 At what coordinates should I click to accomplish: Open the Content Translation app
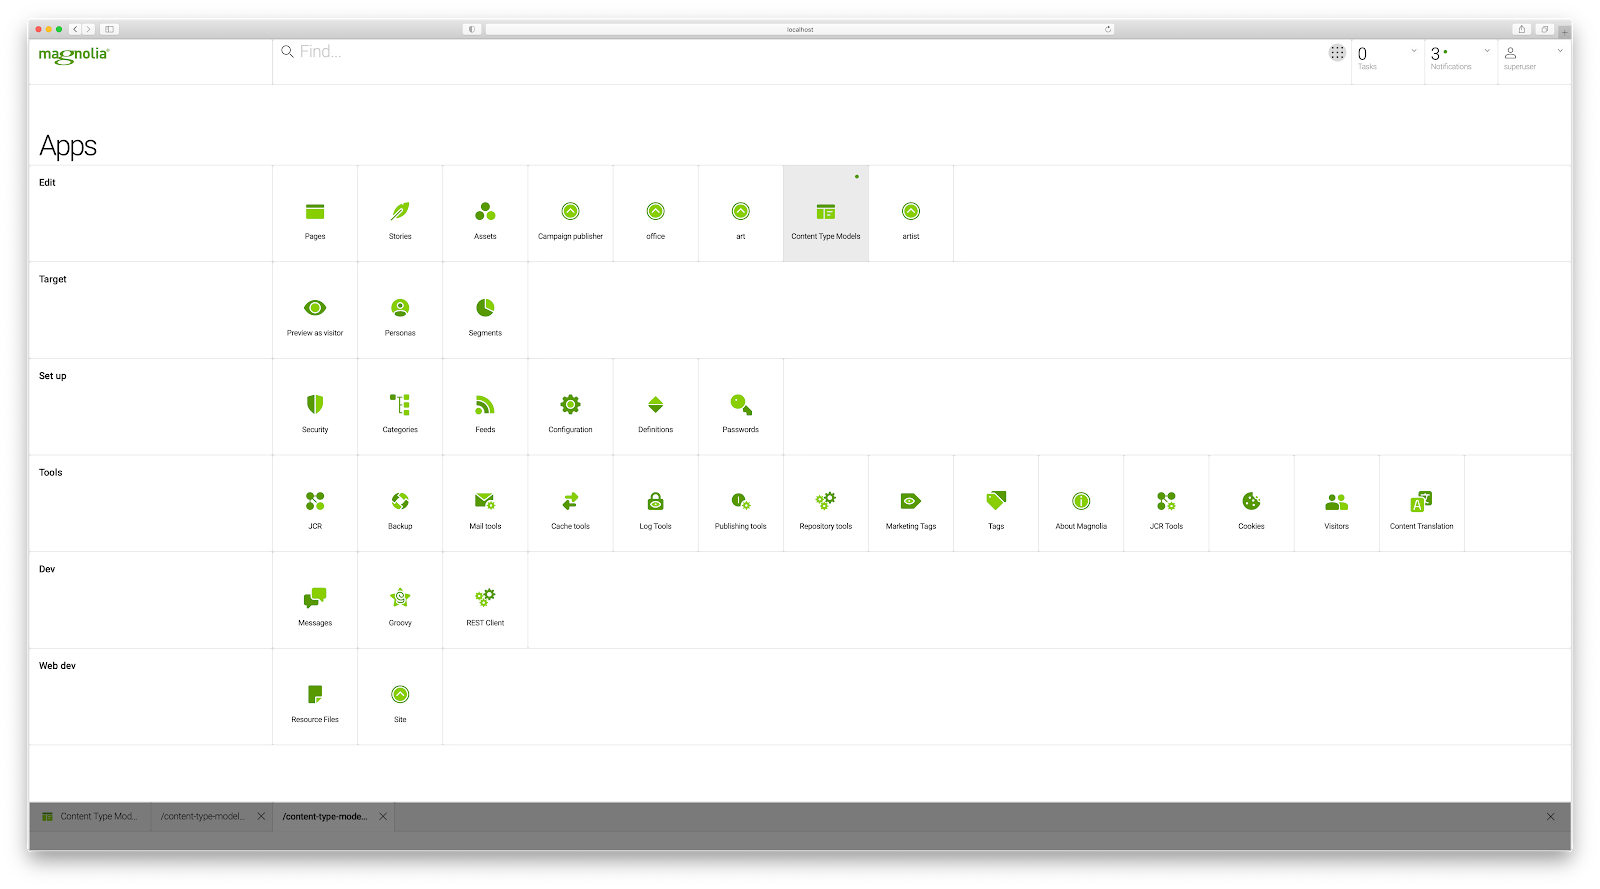coord(1421,504)
